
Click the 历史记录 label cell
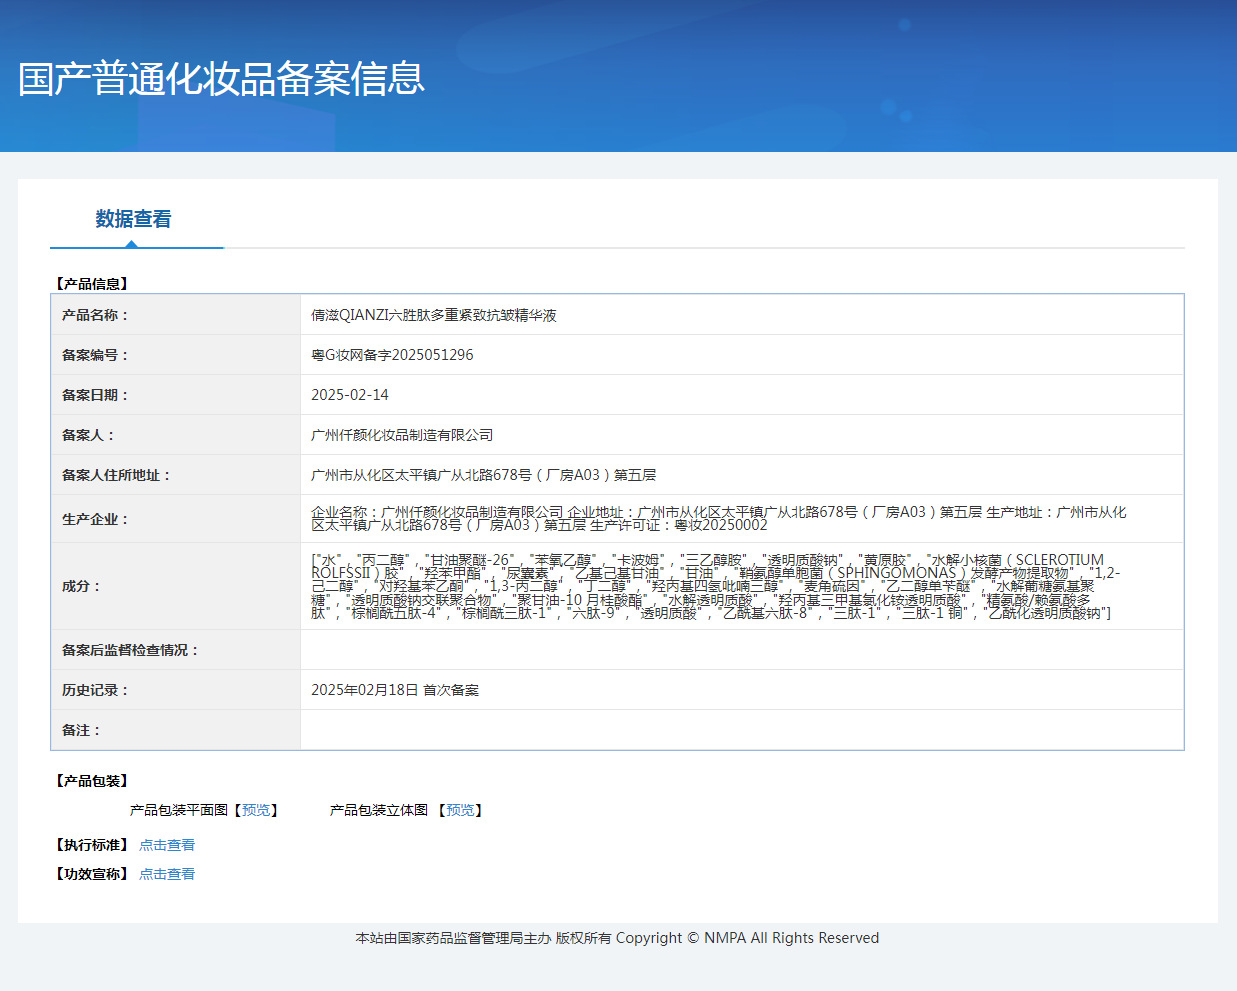[176, 690]
